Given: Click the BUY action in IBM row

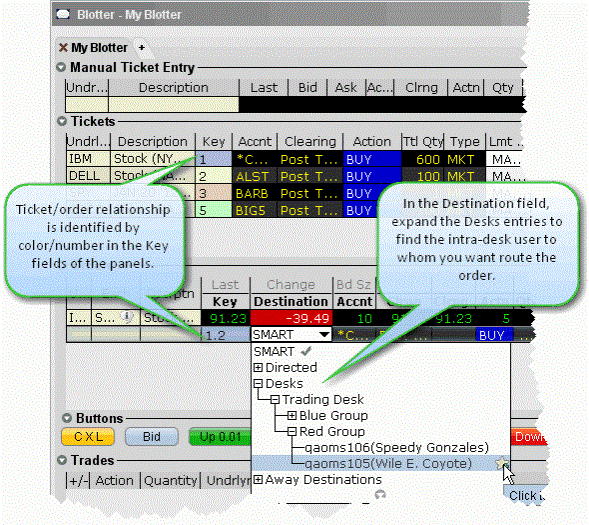Looking at the screenshot, I should coord(372,159).
